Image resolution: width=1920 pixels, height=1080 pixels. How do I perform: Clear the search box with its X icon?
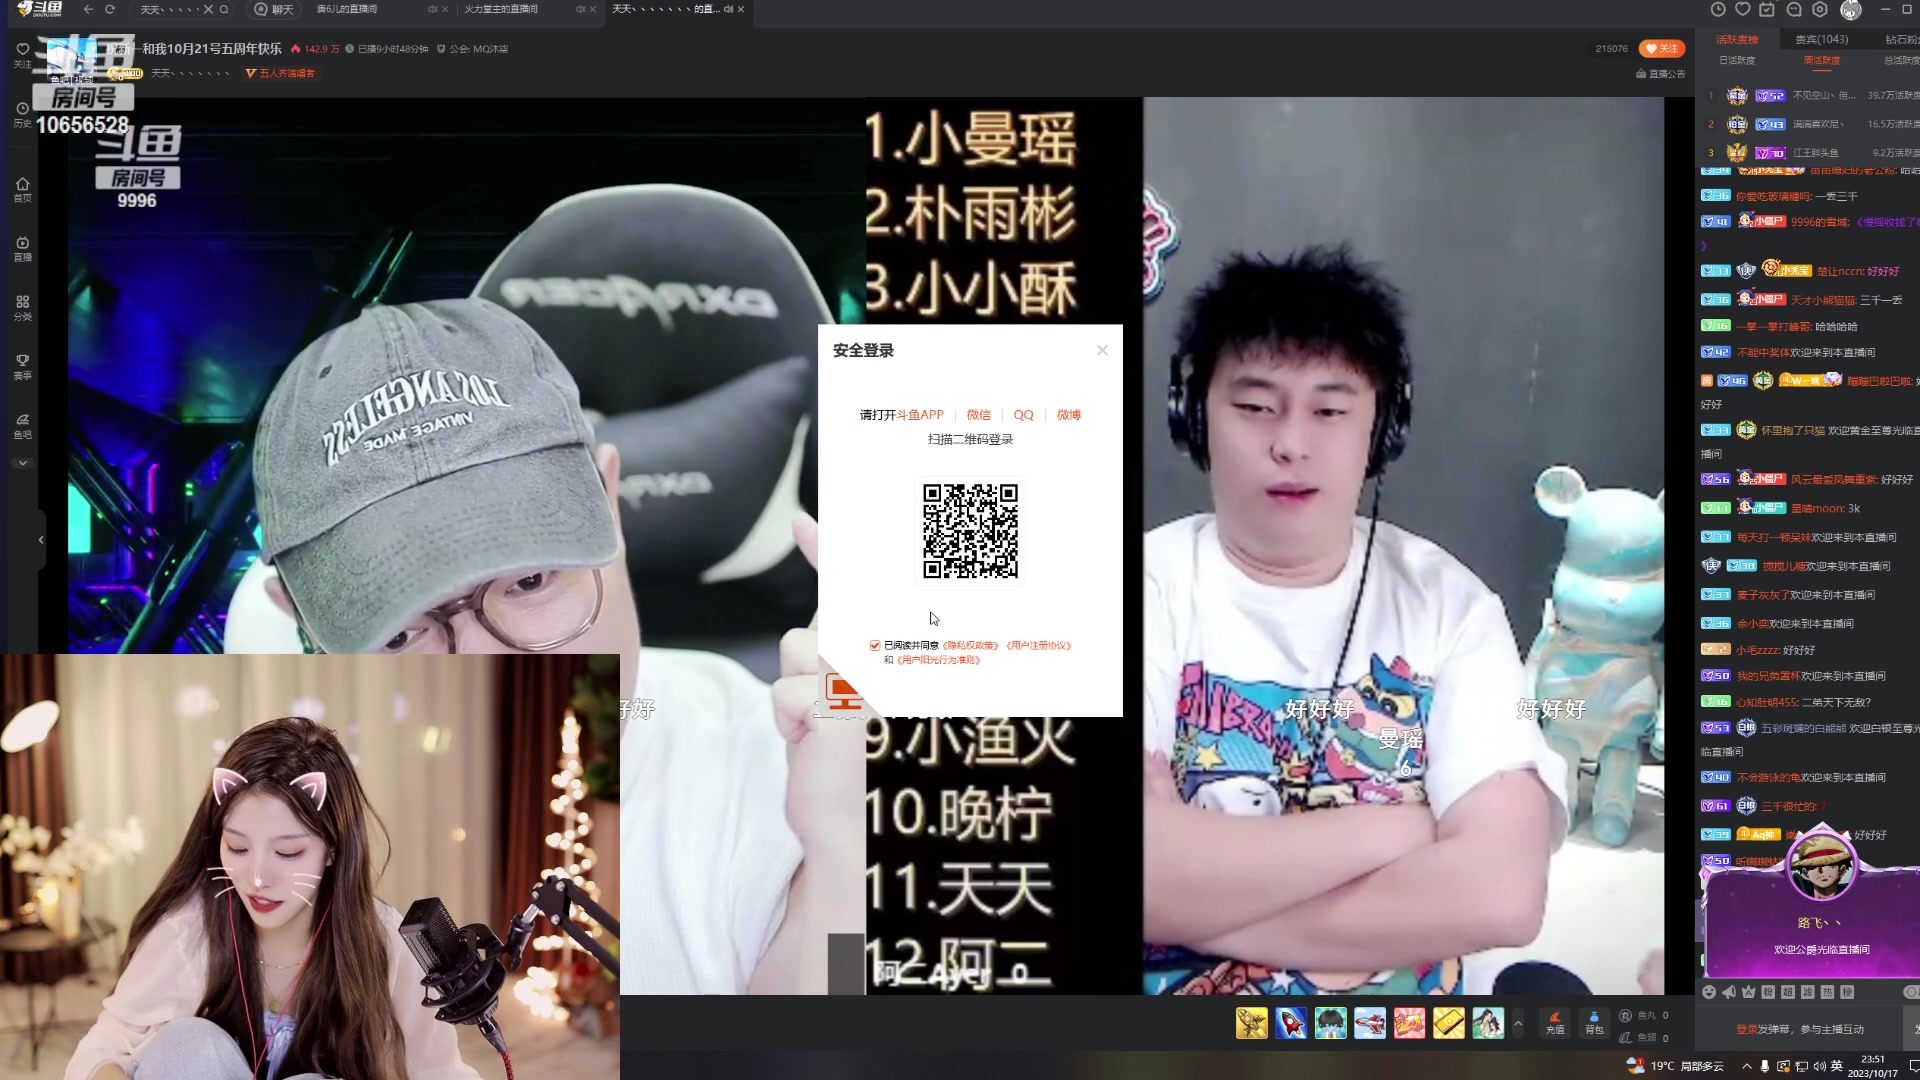point(208,9)
